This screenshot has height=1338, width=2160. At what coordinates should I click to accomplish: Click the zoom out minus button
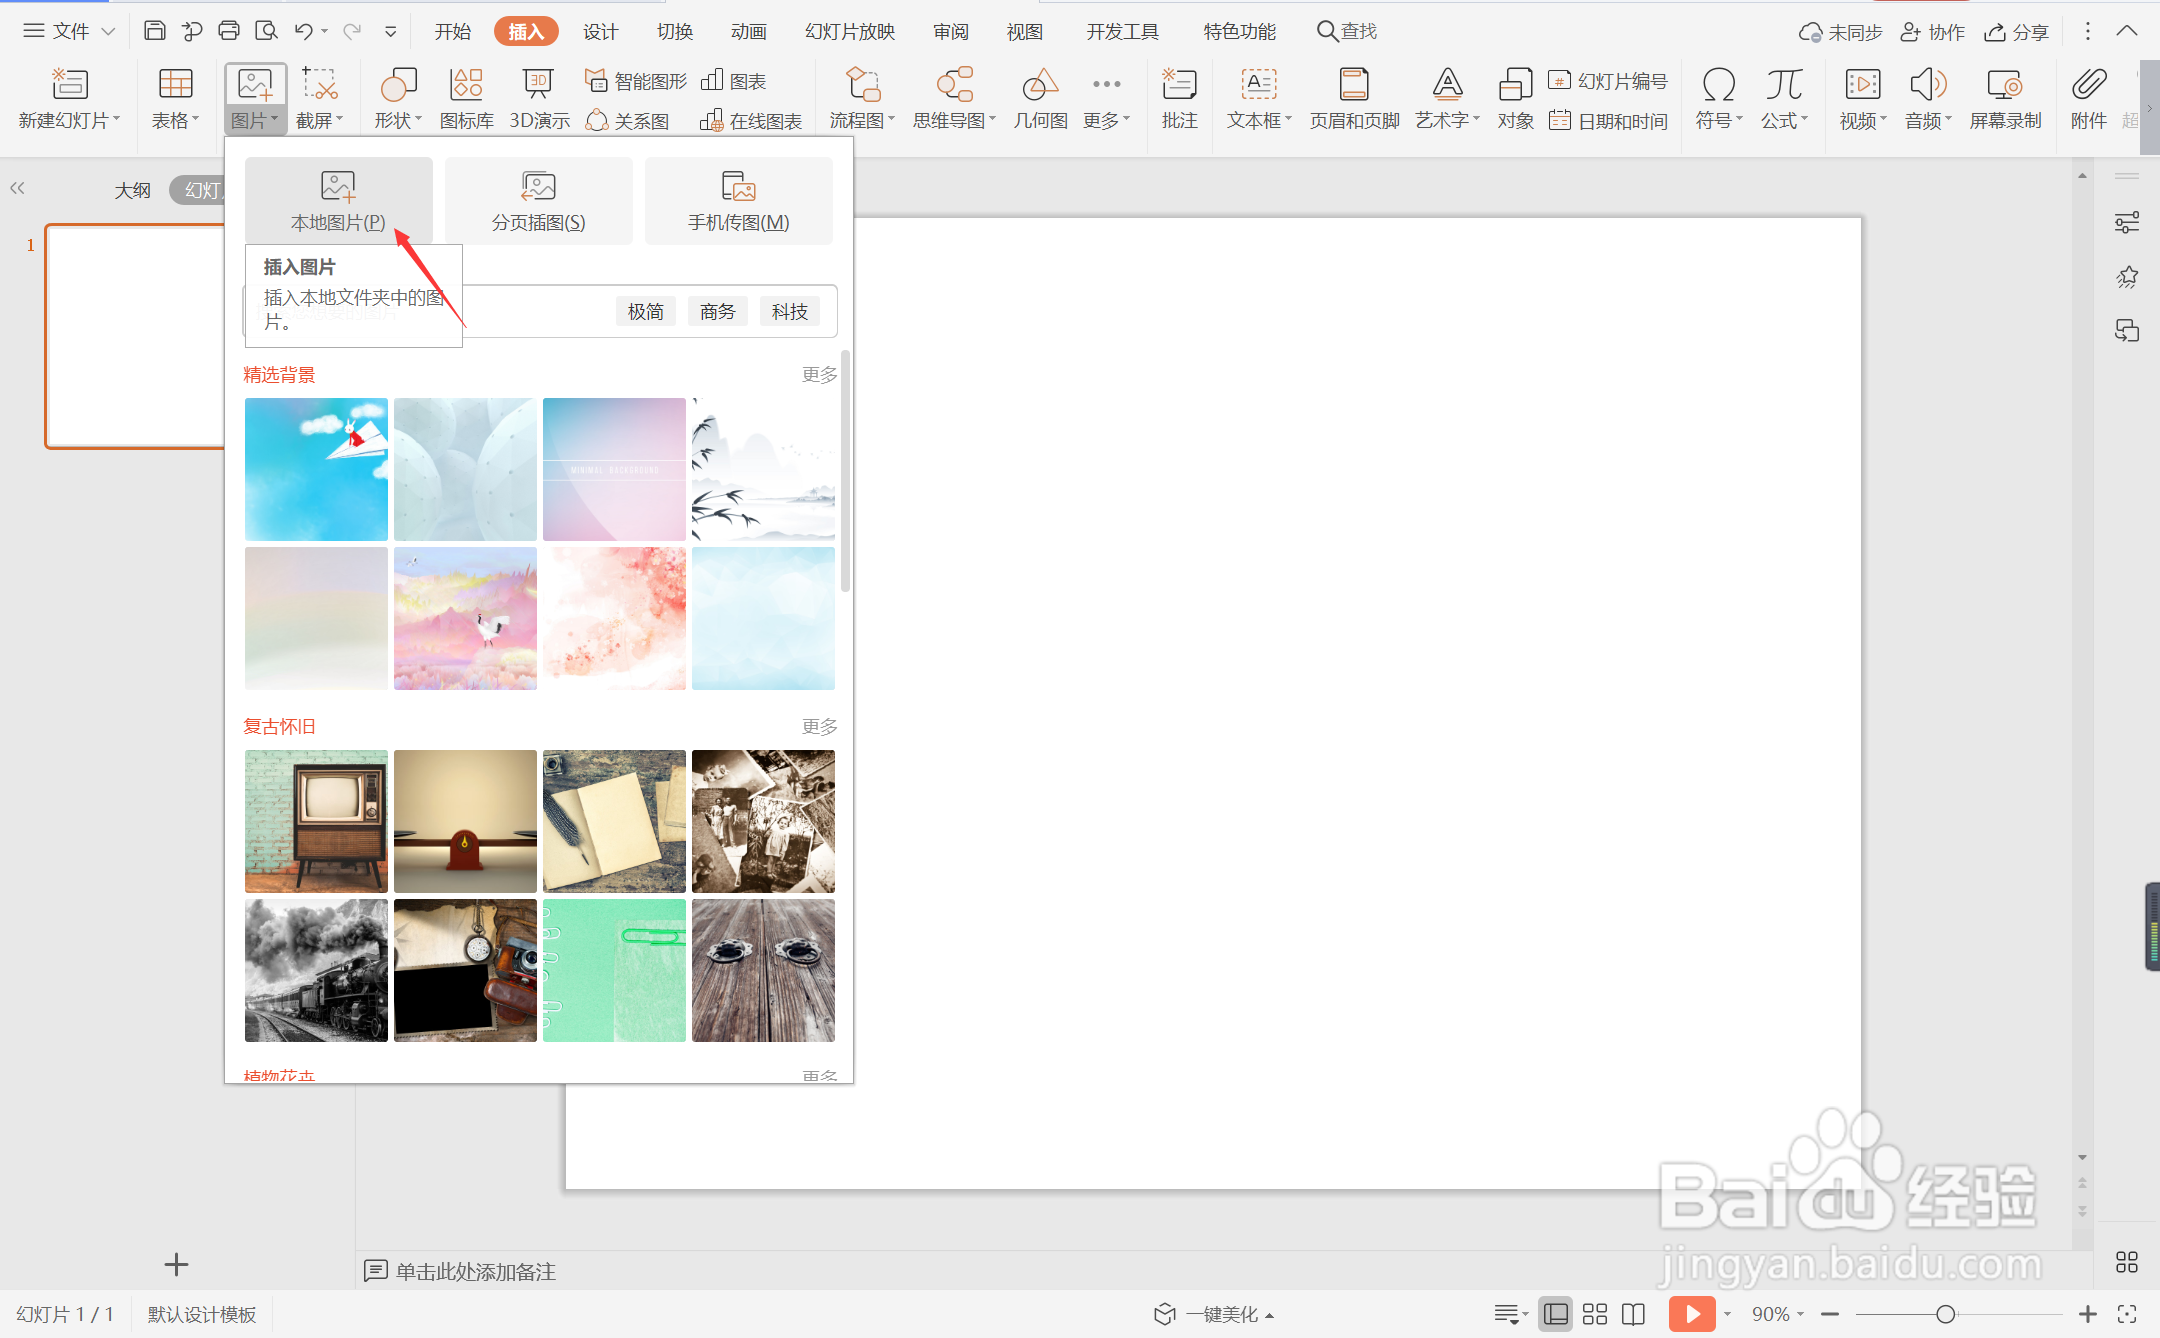tap(1830, 1314)
